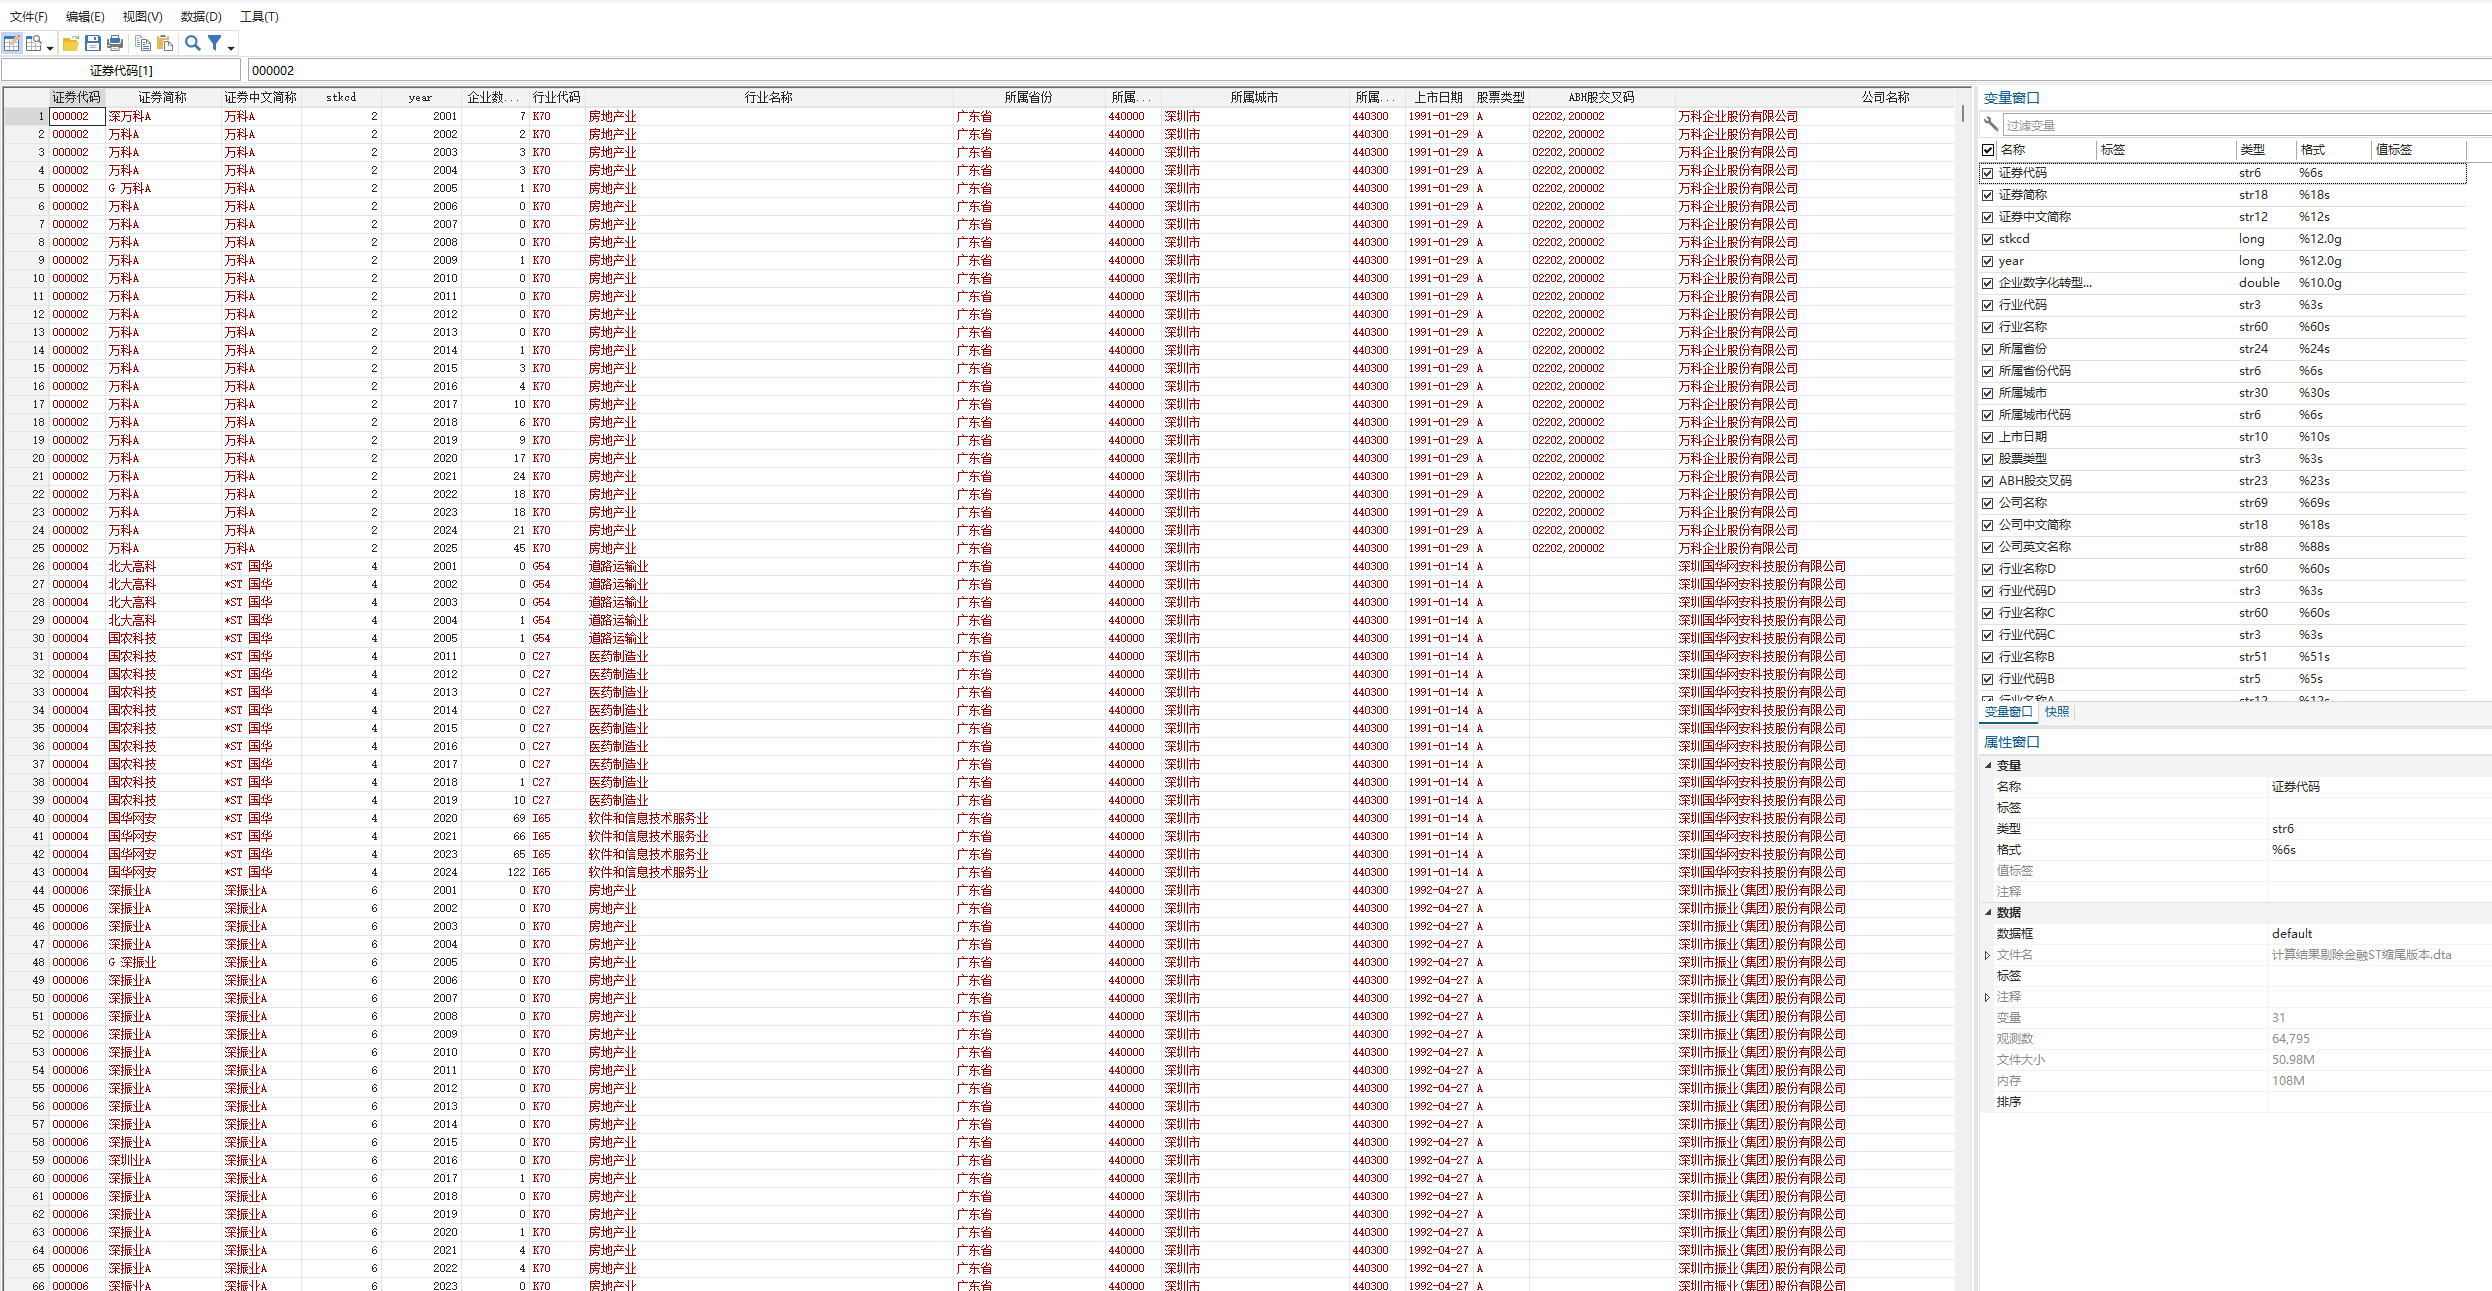Image resolution: width=2492 pixels, height=1291 pixels.
Task: Uncheck the year variable checkbox
Action: [x=1988, y=261]
